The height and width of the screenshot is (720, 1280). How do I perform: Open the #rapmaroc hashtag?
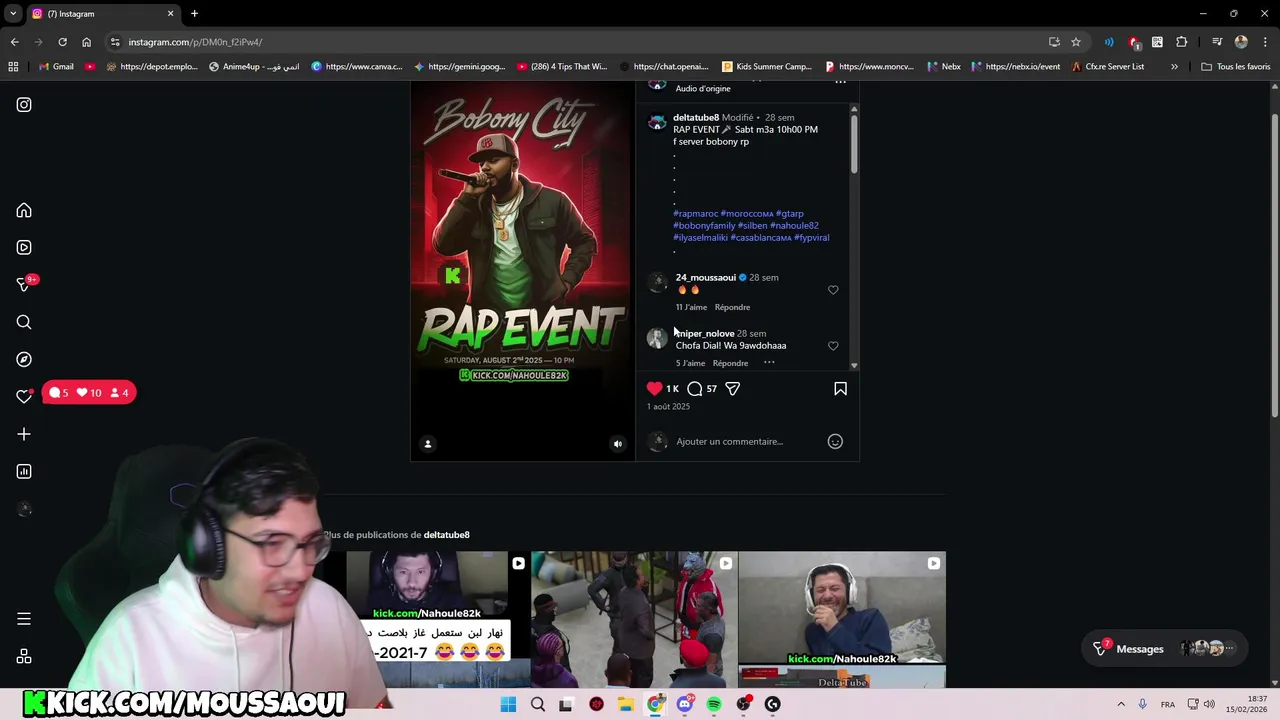pos(695,213)
